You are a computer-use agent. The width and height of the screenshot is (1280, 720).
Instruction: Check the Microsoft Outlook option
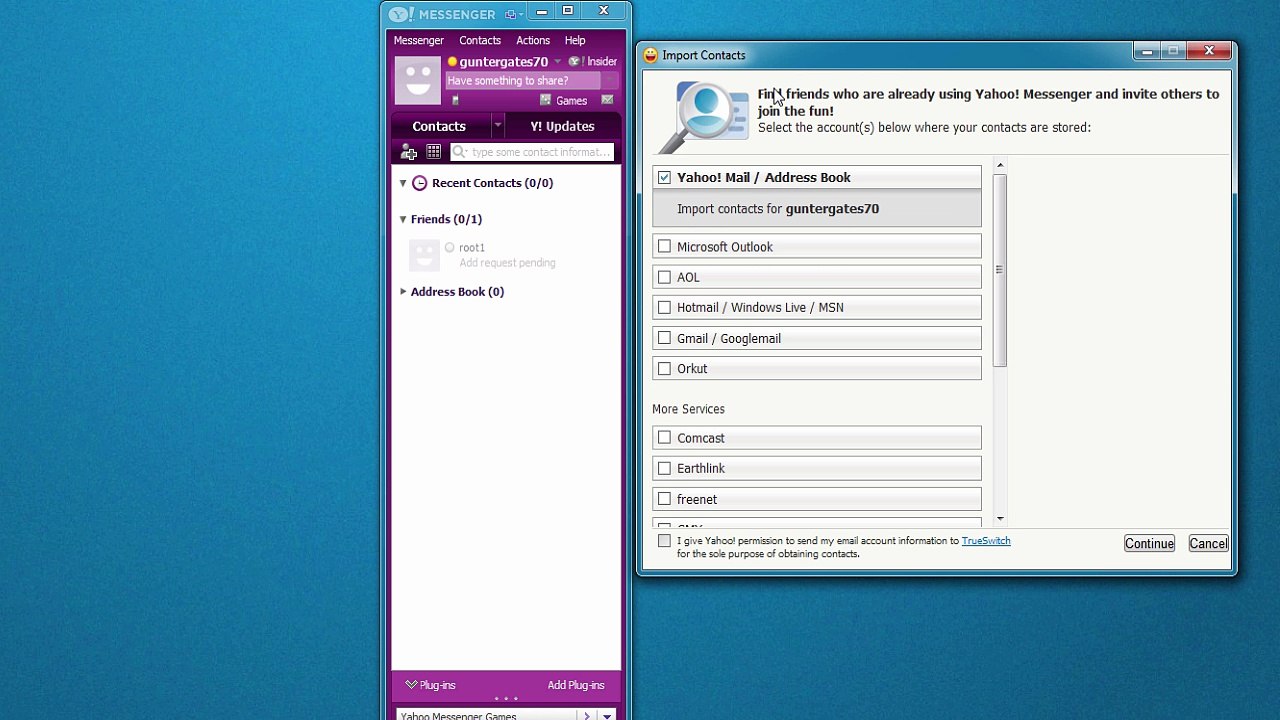click(664, 246)
